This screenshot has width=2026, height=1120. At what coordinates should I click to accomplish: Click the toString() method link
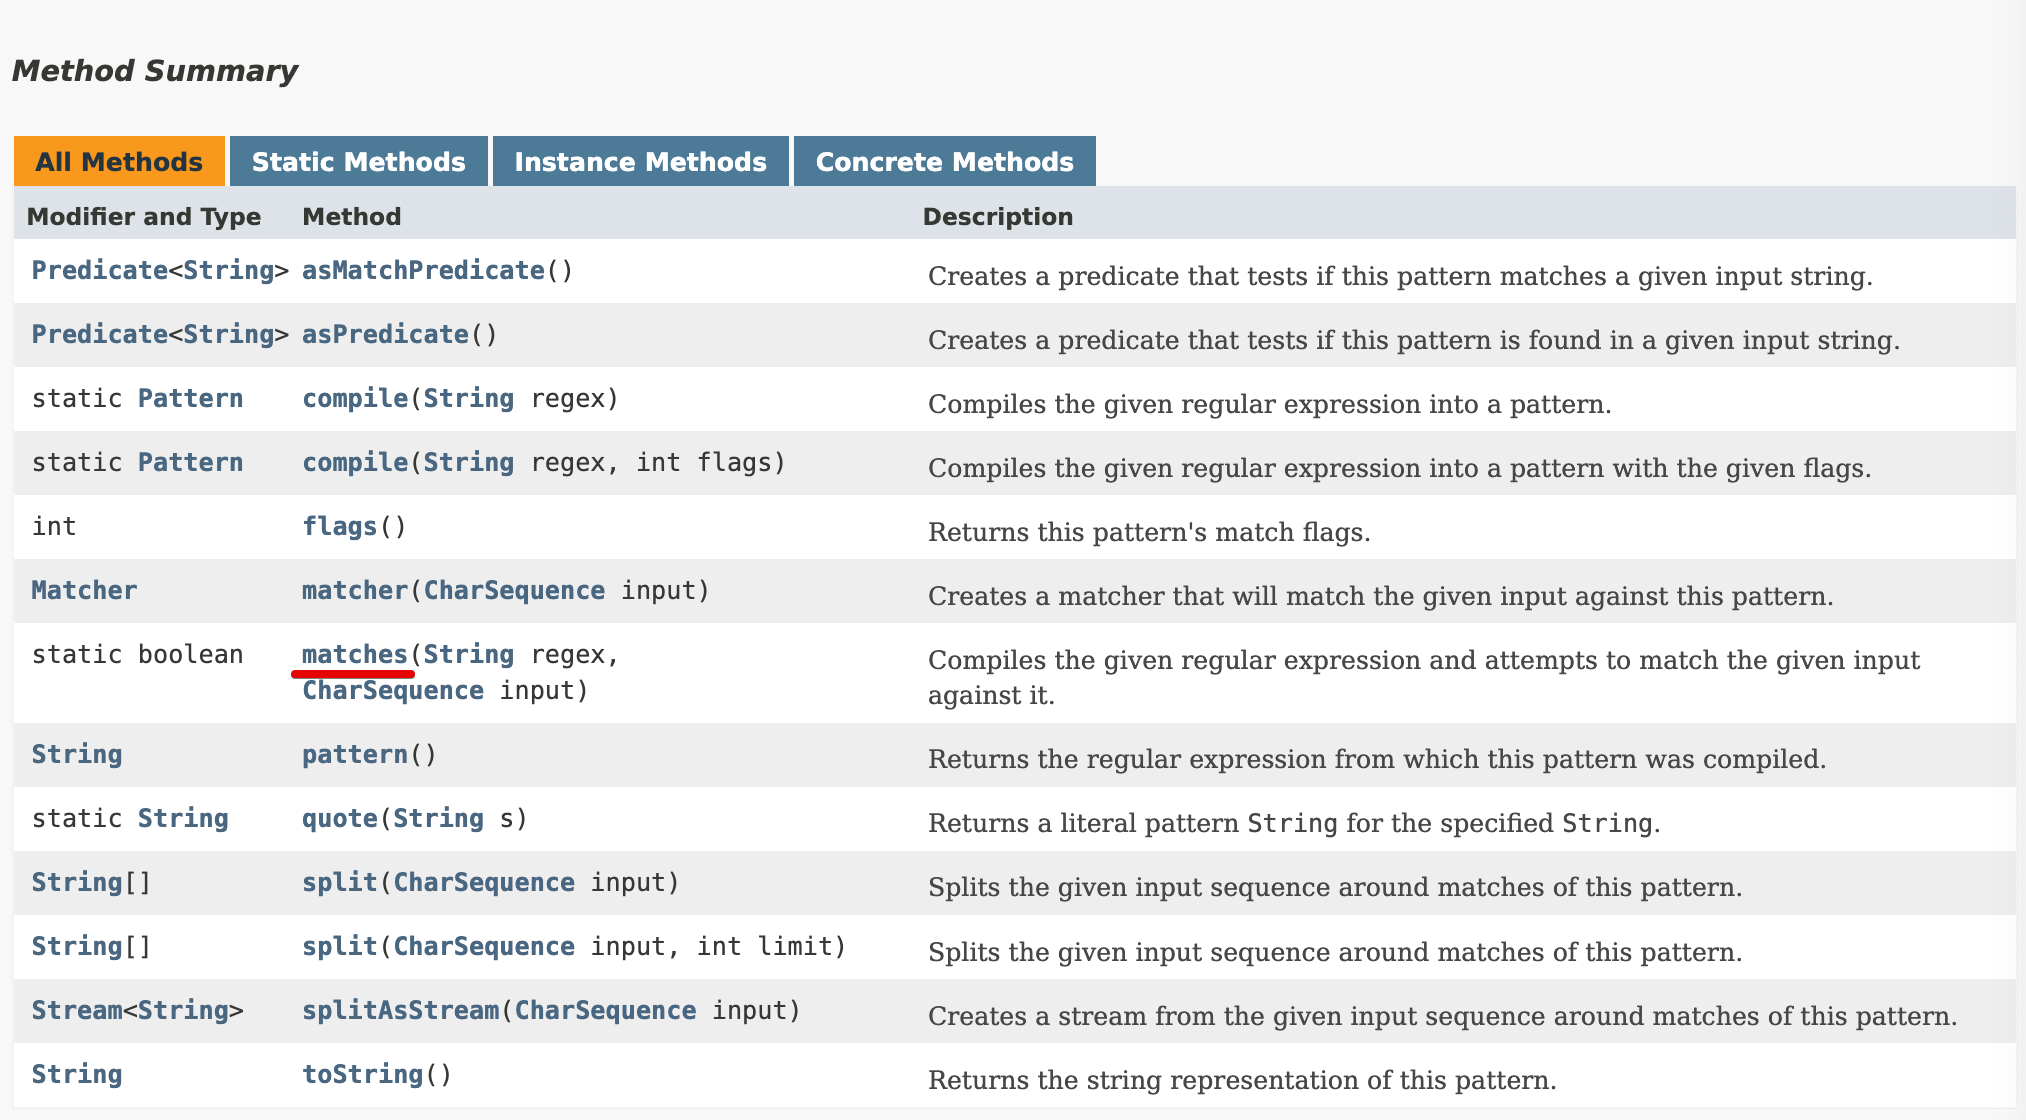(x=362, y=1075)
